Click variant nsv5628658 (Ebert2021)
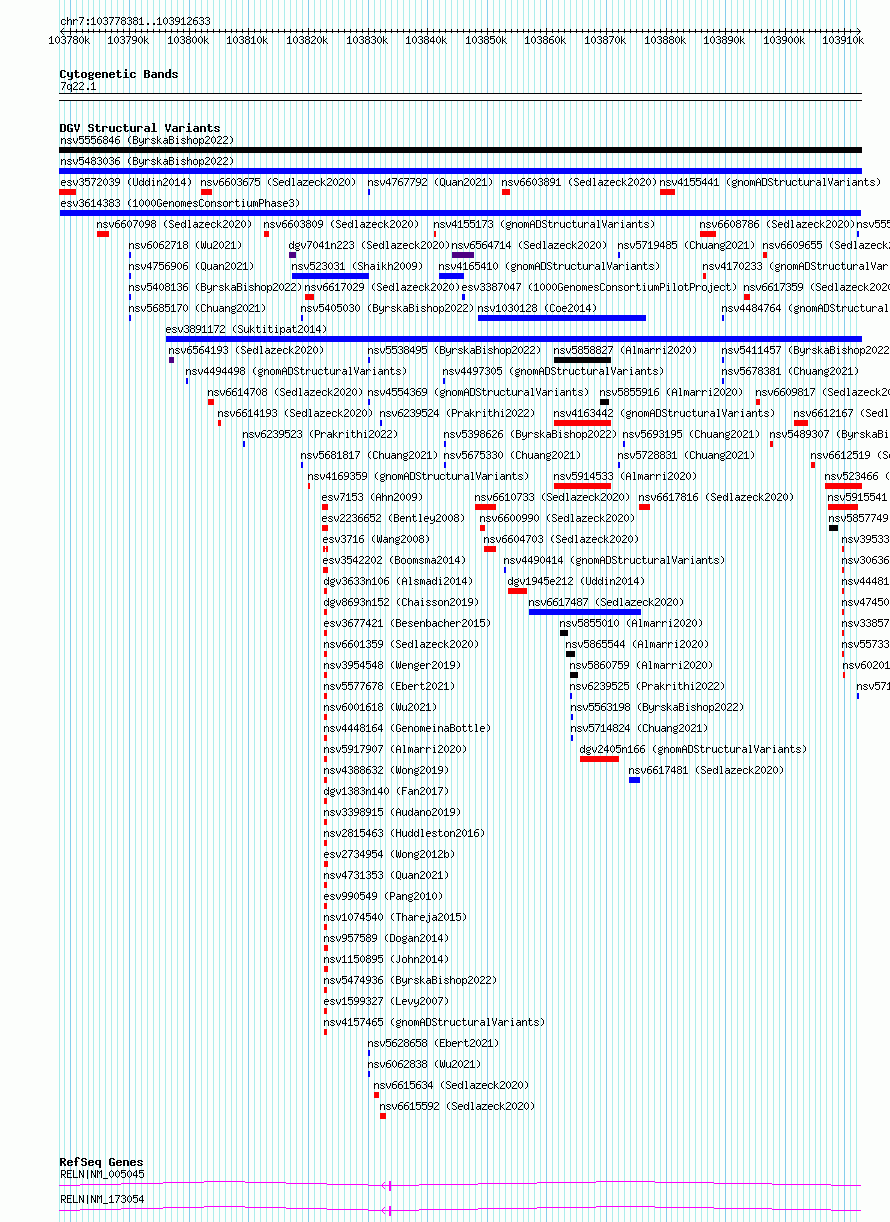The width and height of the screenshot is (890, 1222). [433, 1043]
